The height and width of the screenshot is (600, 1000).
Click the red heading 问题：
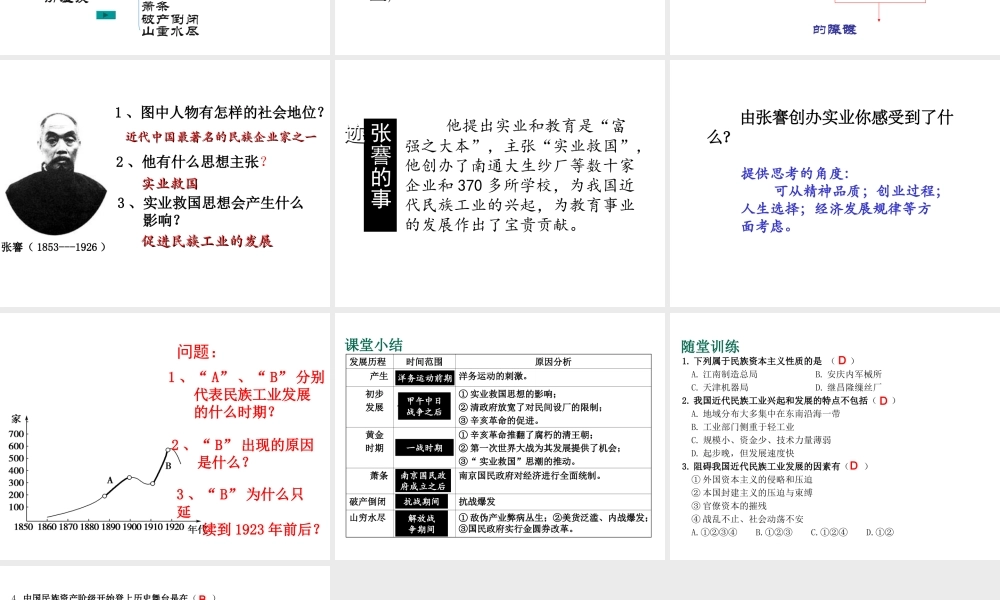point(197,352)
